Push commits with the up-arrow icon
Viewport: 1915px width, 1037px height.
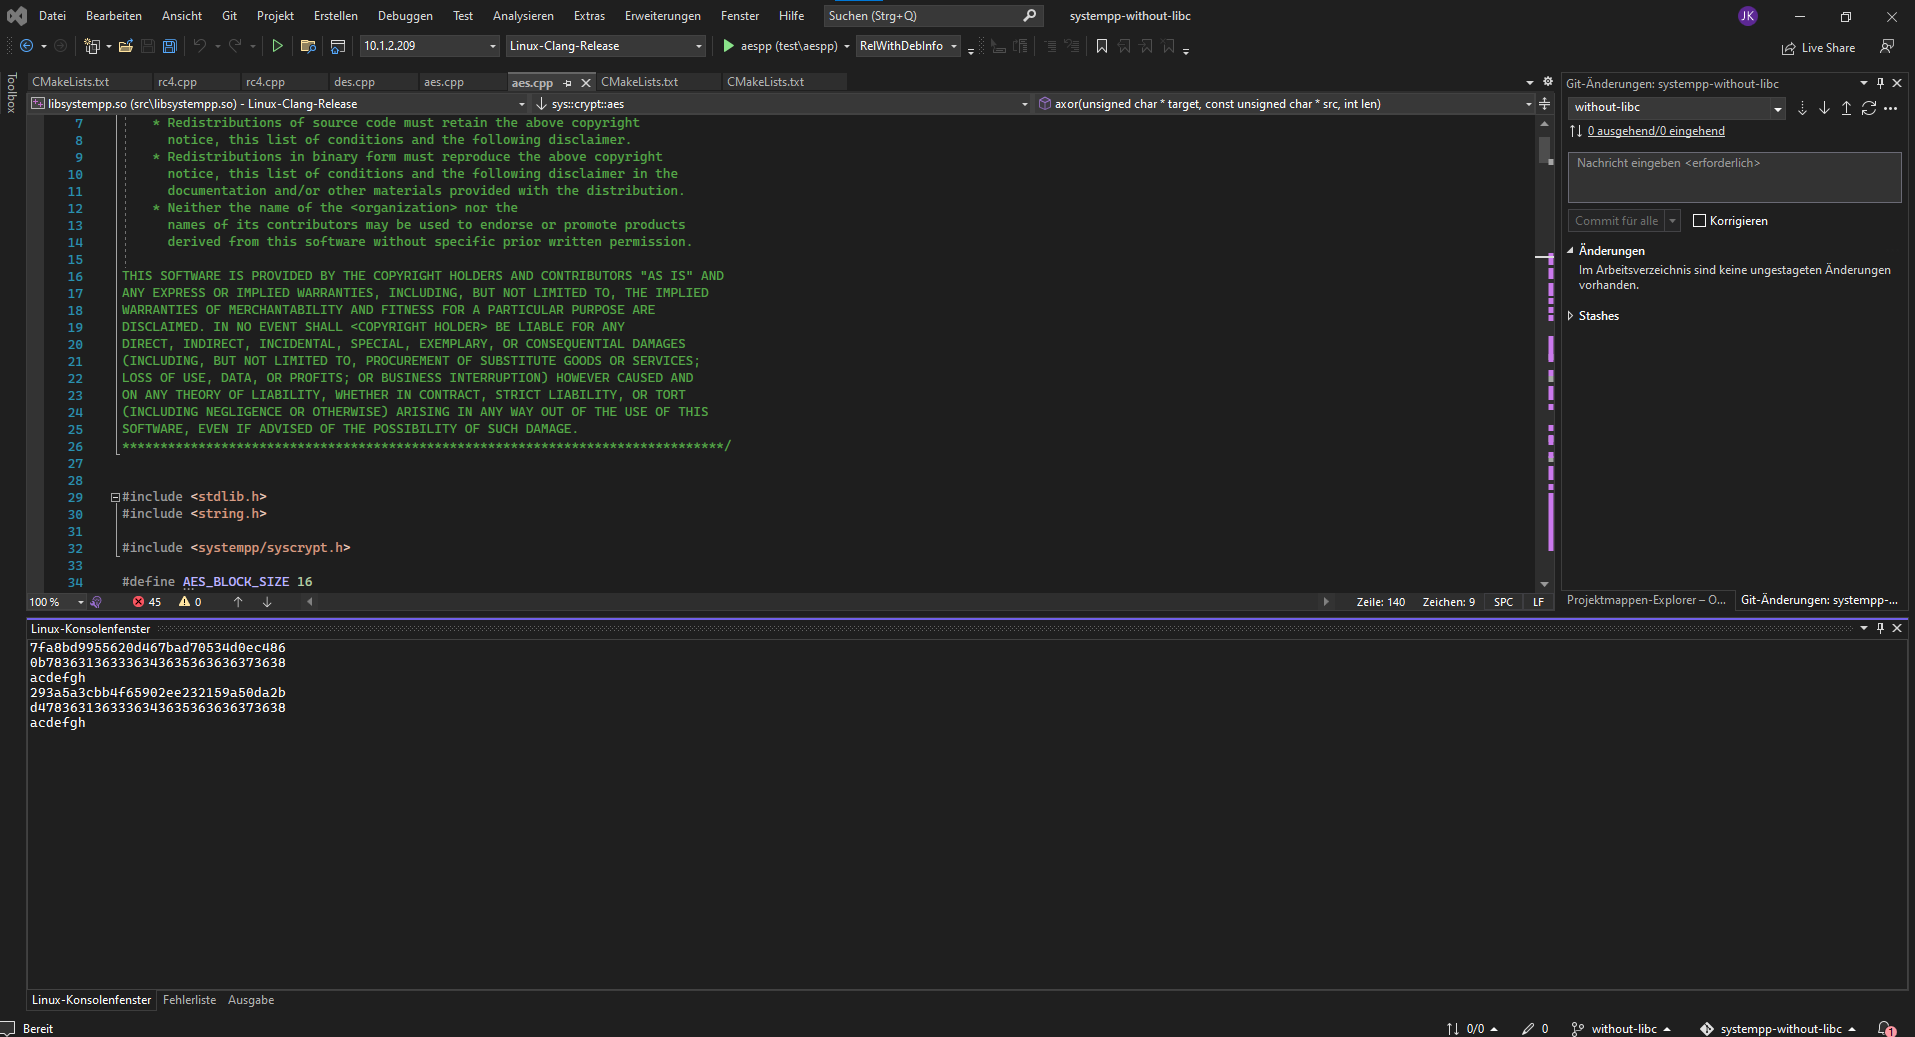tap(1846, 108)
